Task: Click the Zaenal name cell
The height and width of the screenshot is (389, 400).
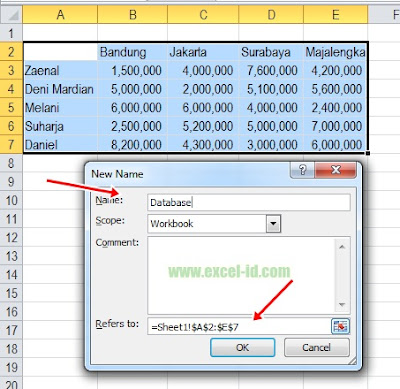Action: coord(60,70)
